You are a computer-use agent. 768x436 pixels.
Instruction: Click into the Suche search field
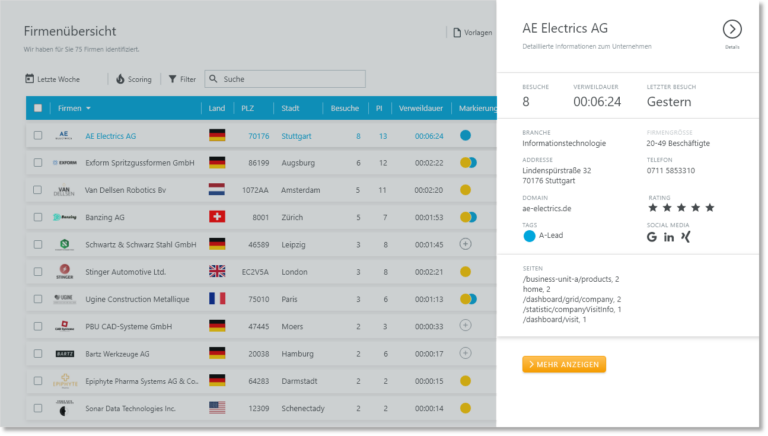point(285,79)
